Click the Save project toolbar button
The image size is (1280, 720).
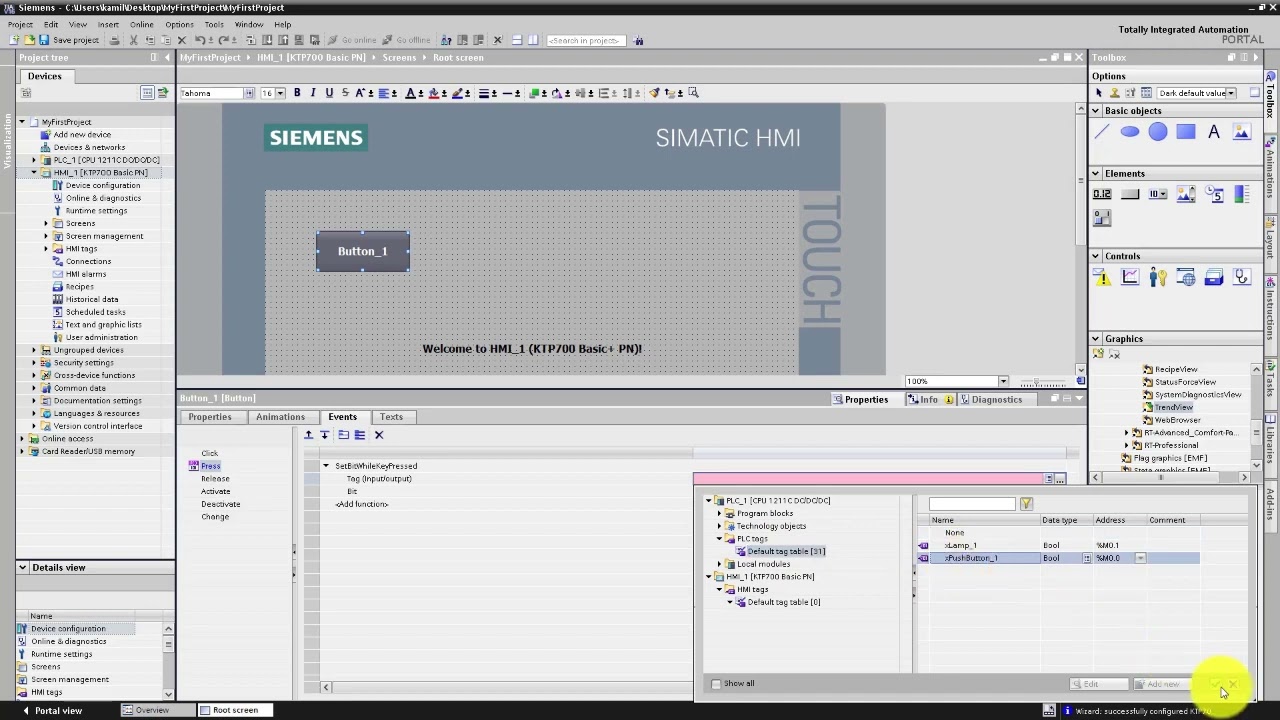click(69, 40)
